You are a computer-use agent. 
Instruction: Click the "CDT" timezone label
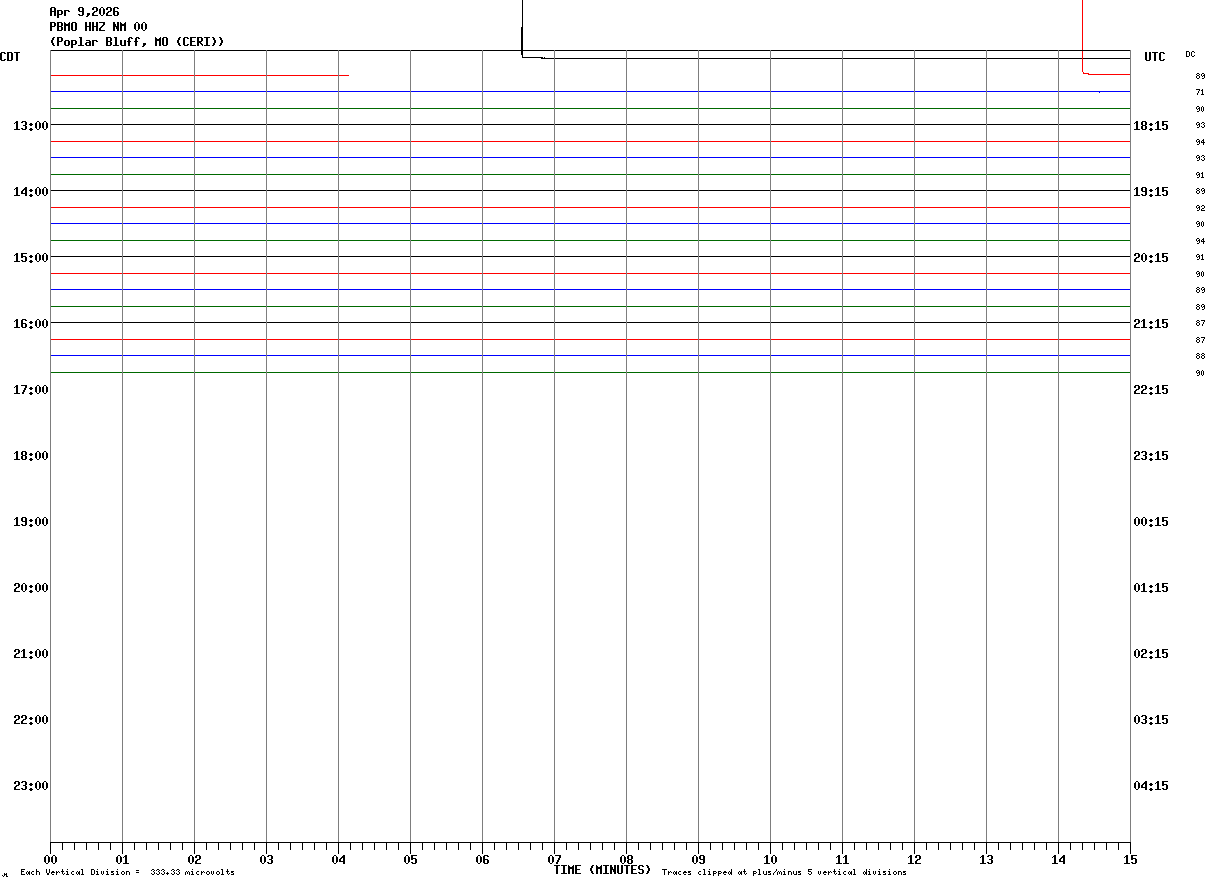10,57
